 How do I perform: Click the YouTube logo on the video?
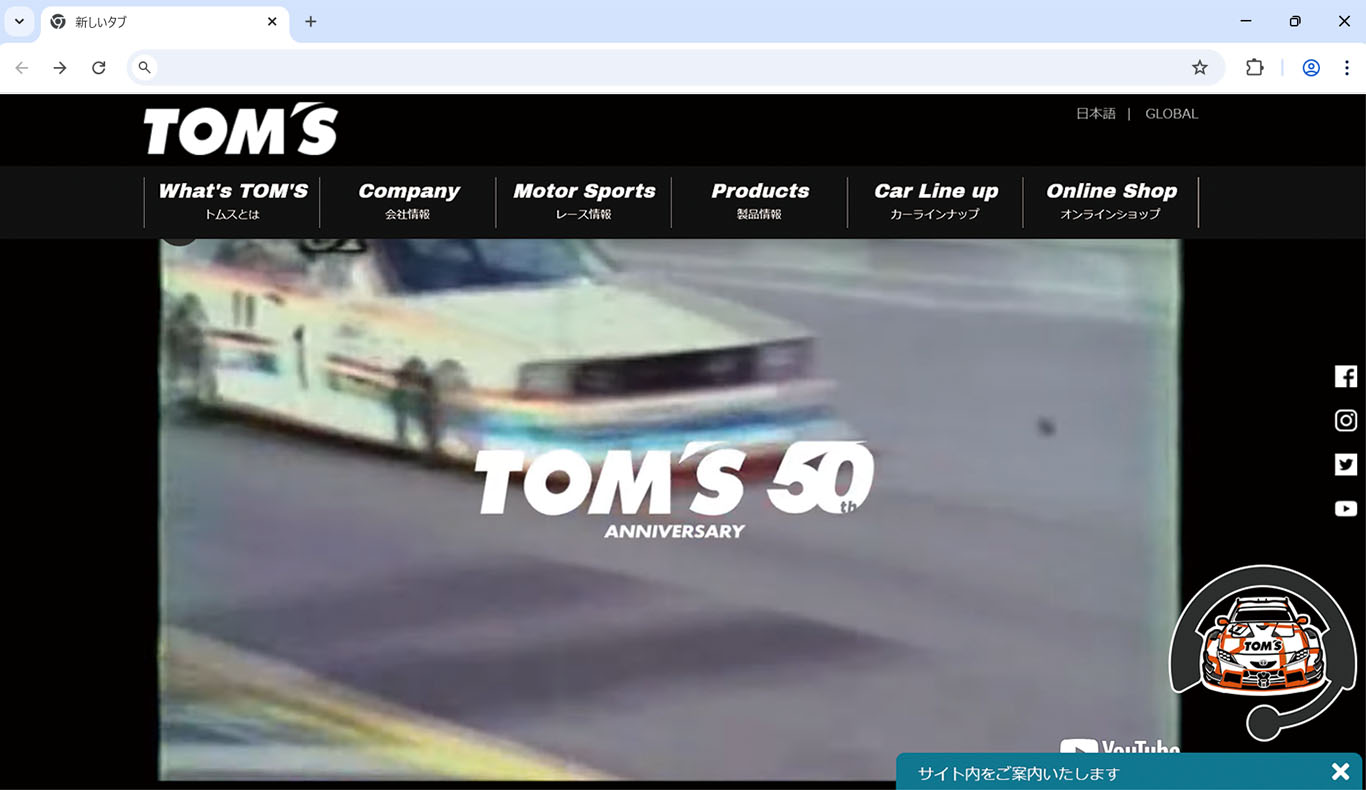click(1120, 749)
